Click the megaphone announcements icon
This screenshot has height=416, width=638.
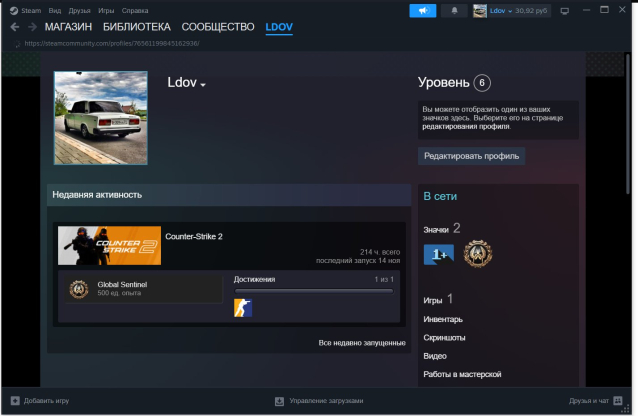422,10
